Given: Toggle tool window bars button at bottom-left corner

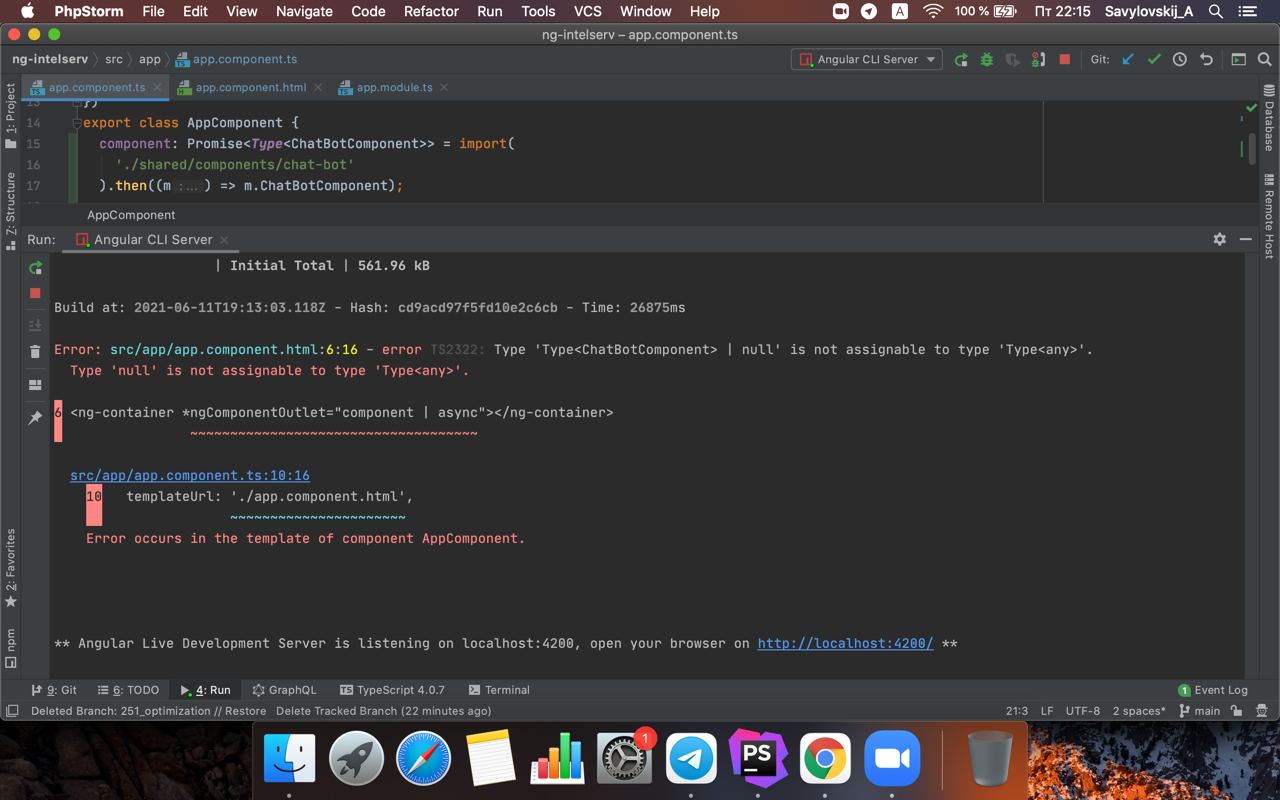Looking at the screenshot, I should coord(12,711).
